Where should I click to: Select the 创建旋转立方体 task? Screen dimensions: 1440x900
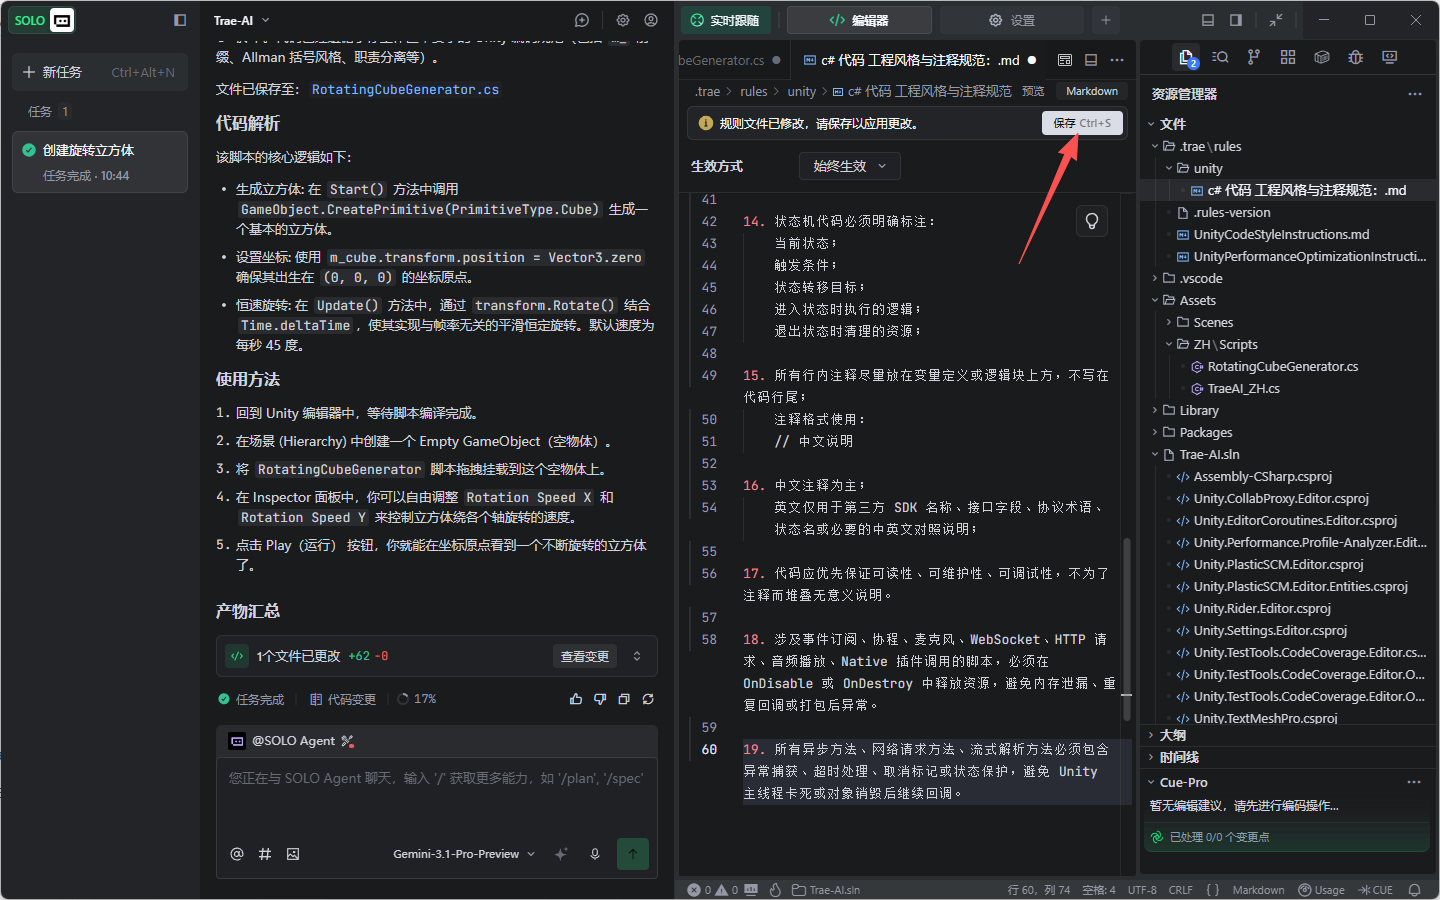99,162
